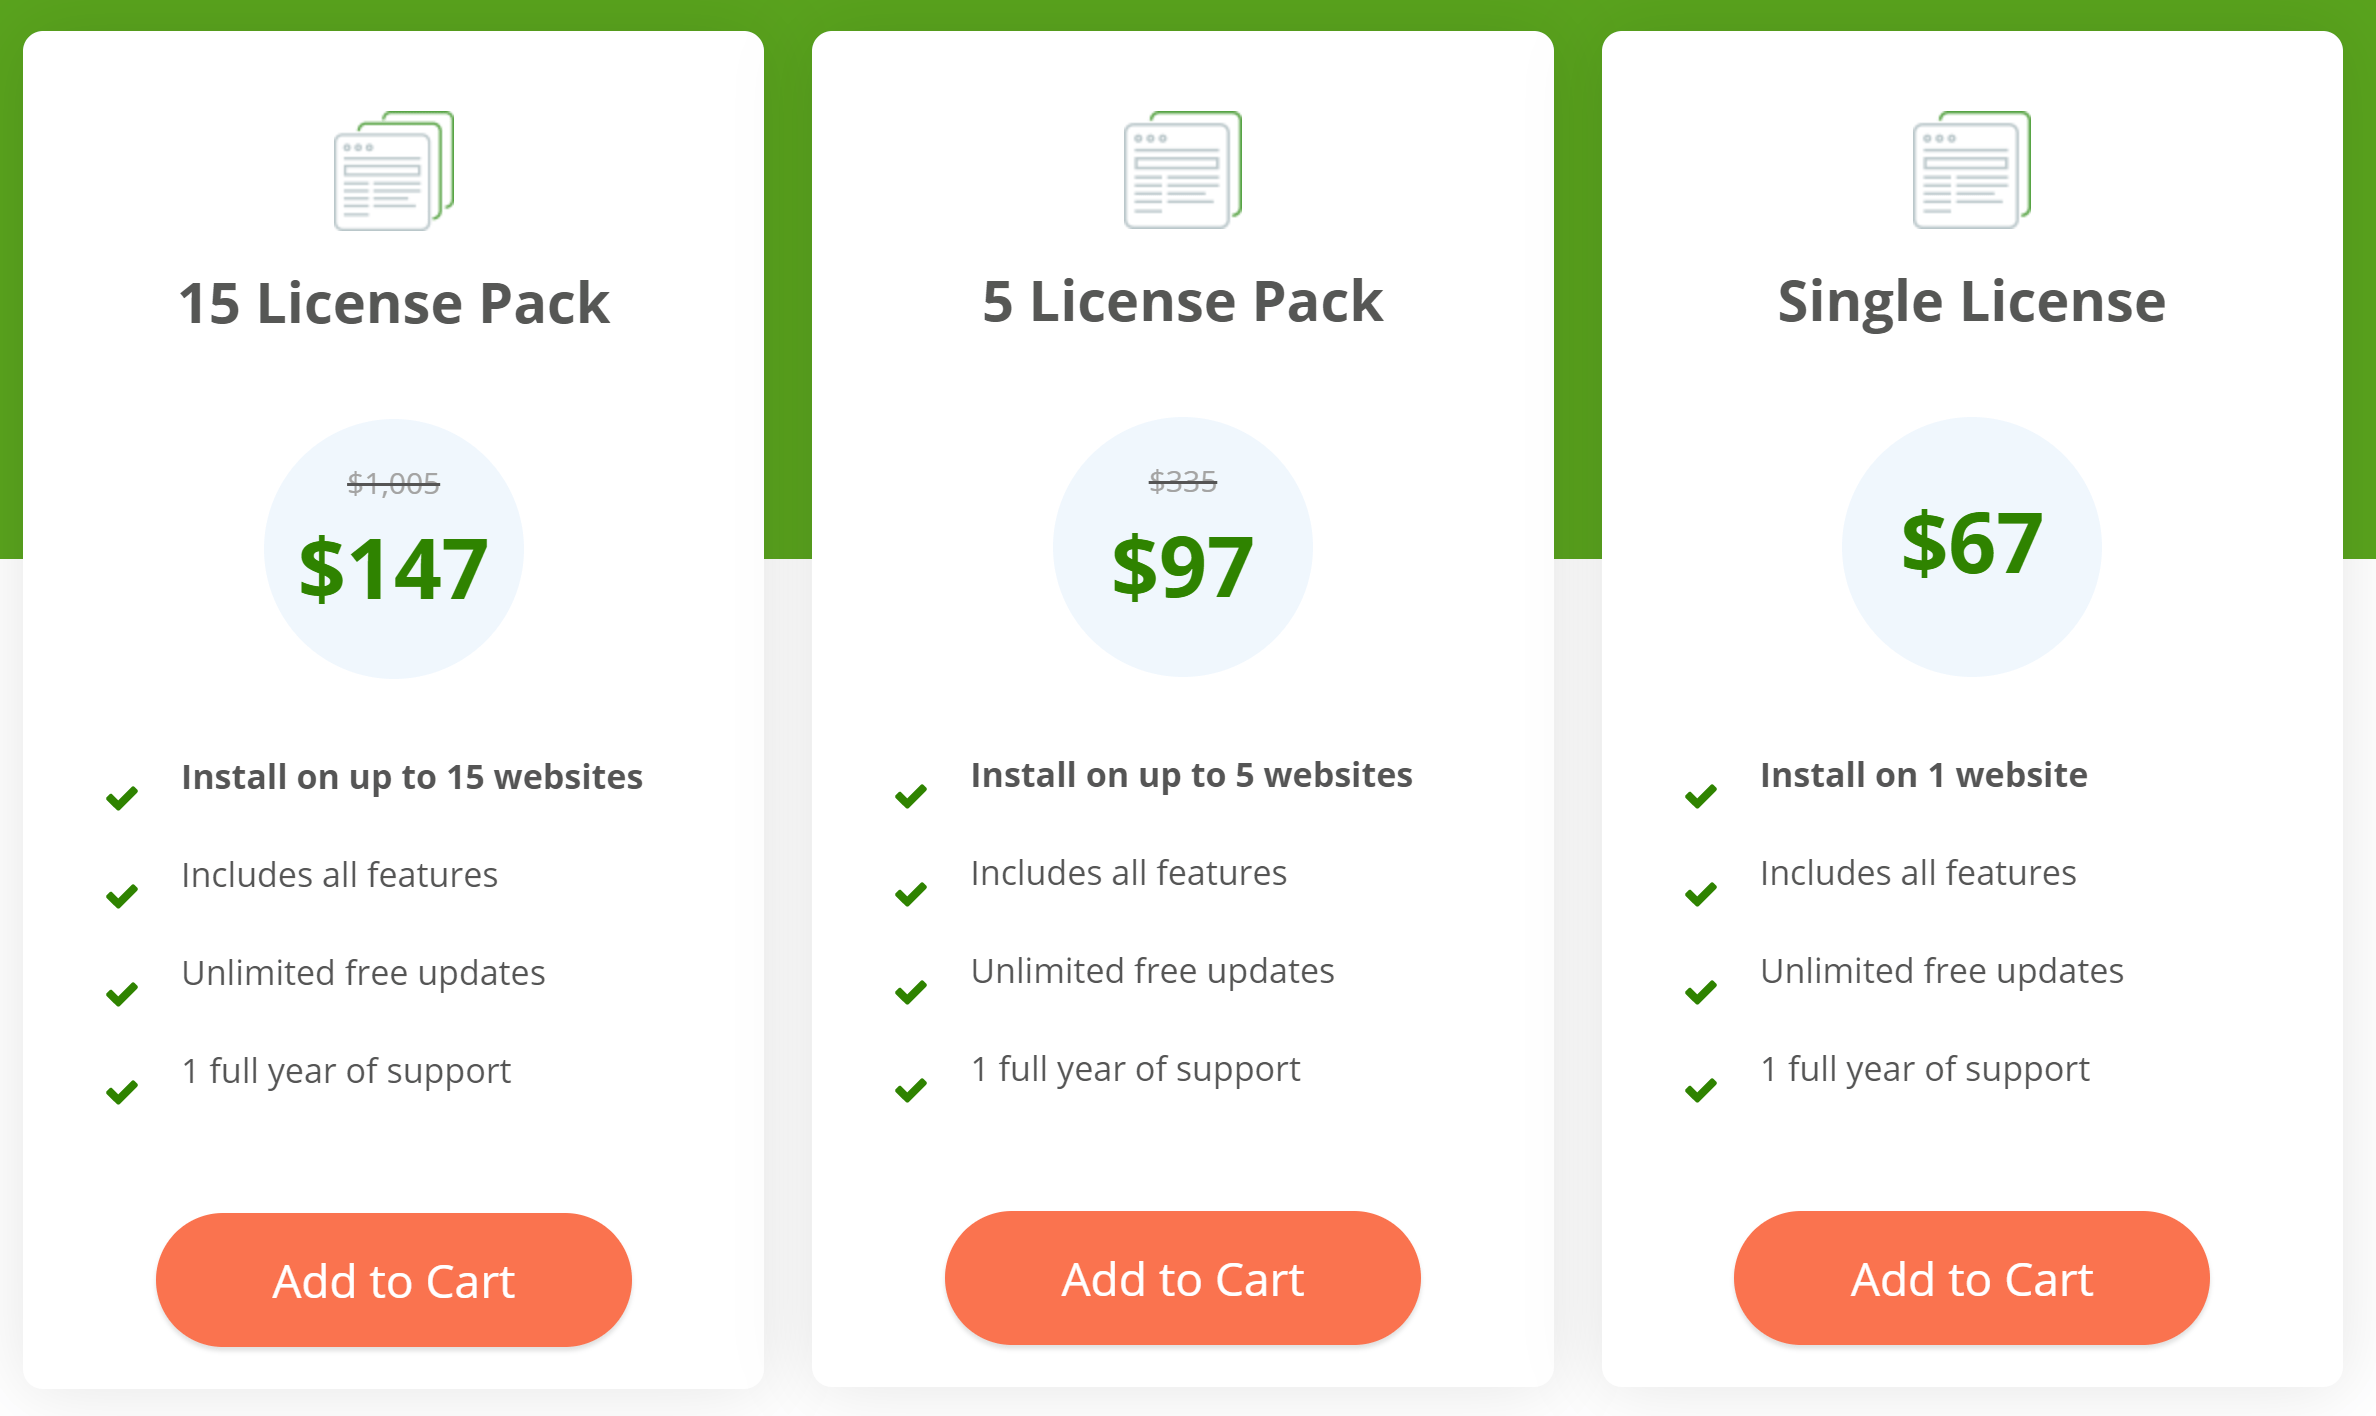Click checkmark next to 15 License Pack includes all features
The image size is (2376, 1416).
(122, 896)
